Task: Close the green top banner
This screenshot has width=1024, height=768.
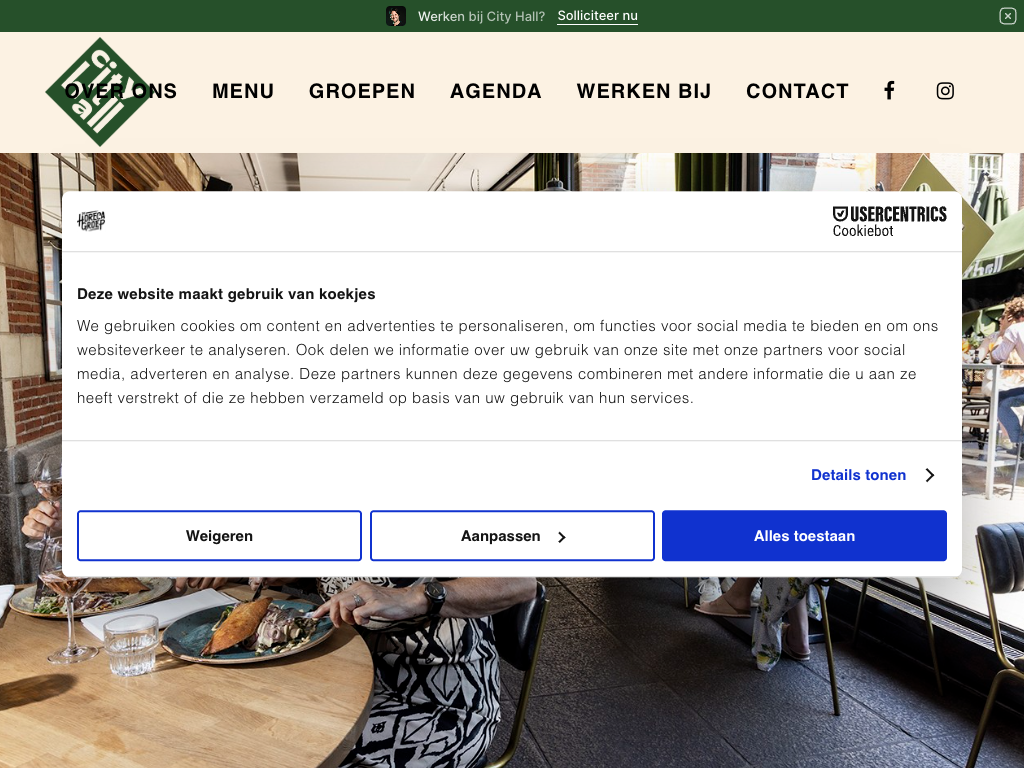Action: pyautogui.click(x=1007, y=16)
